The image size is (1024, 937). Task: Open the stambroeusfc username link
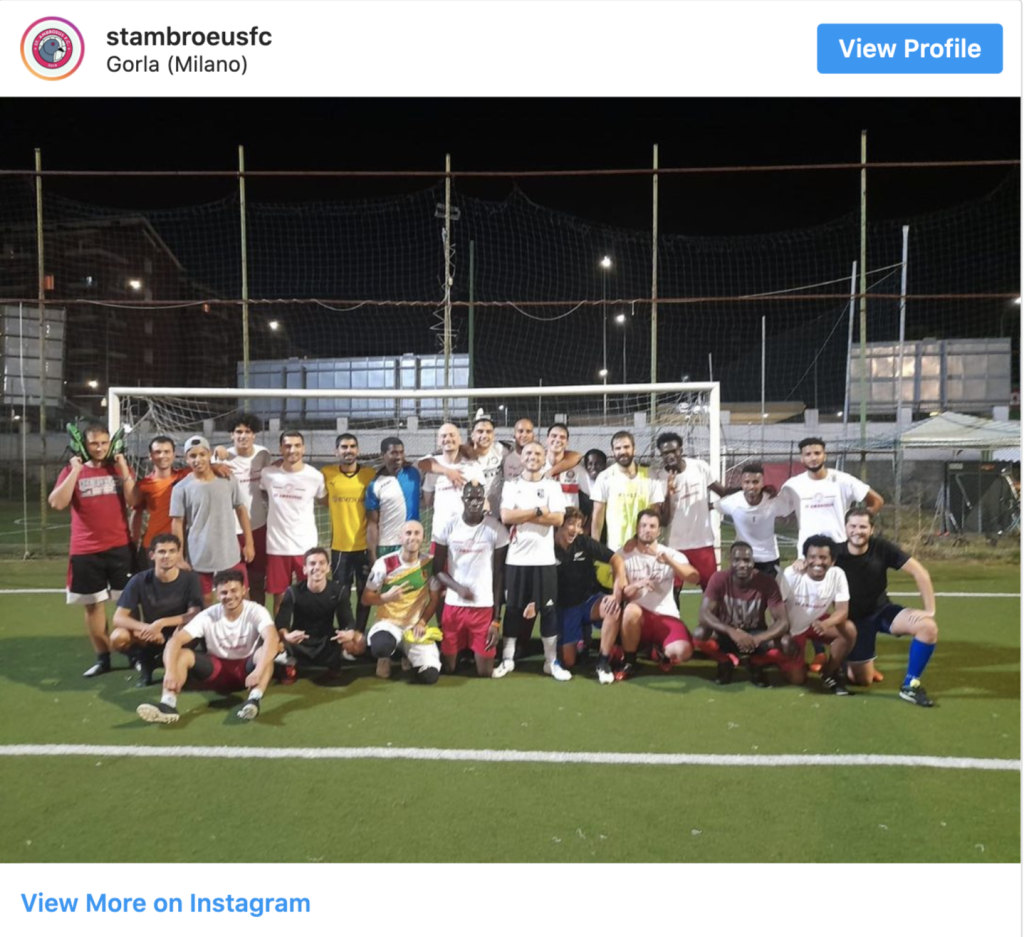189,37
